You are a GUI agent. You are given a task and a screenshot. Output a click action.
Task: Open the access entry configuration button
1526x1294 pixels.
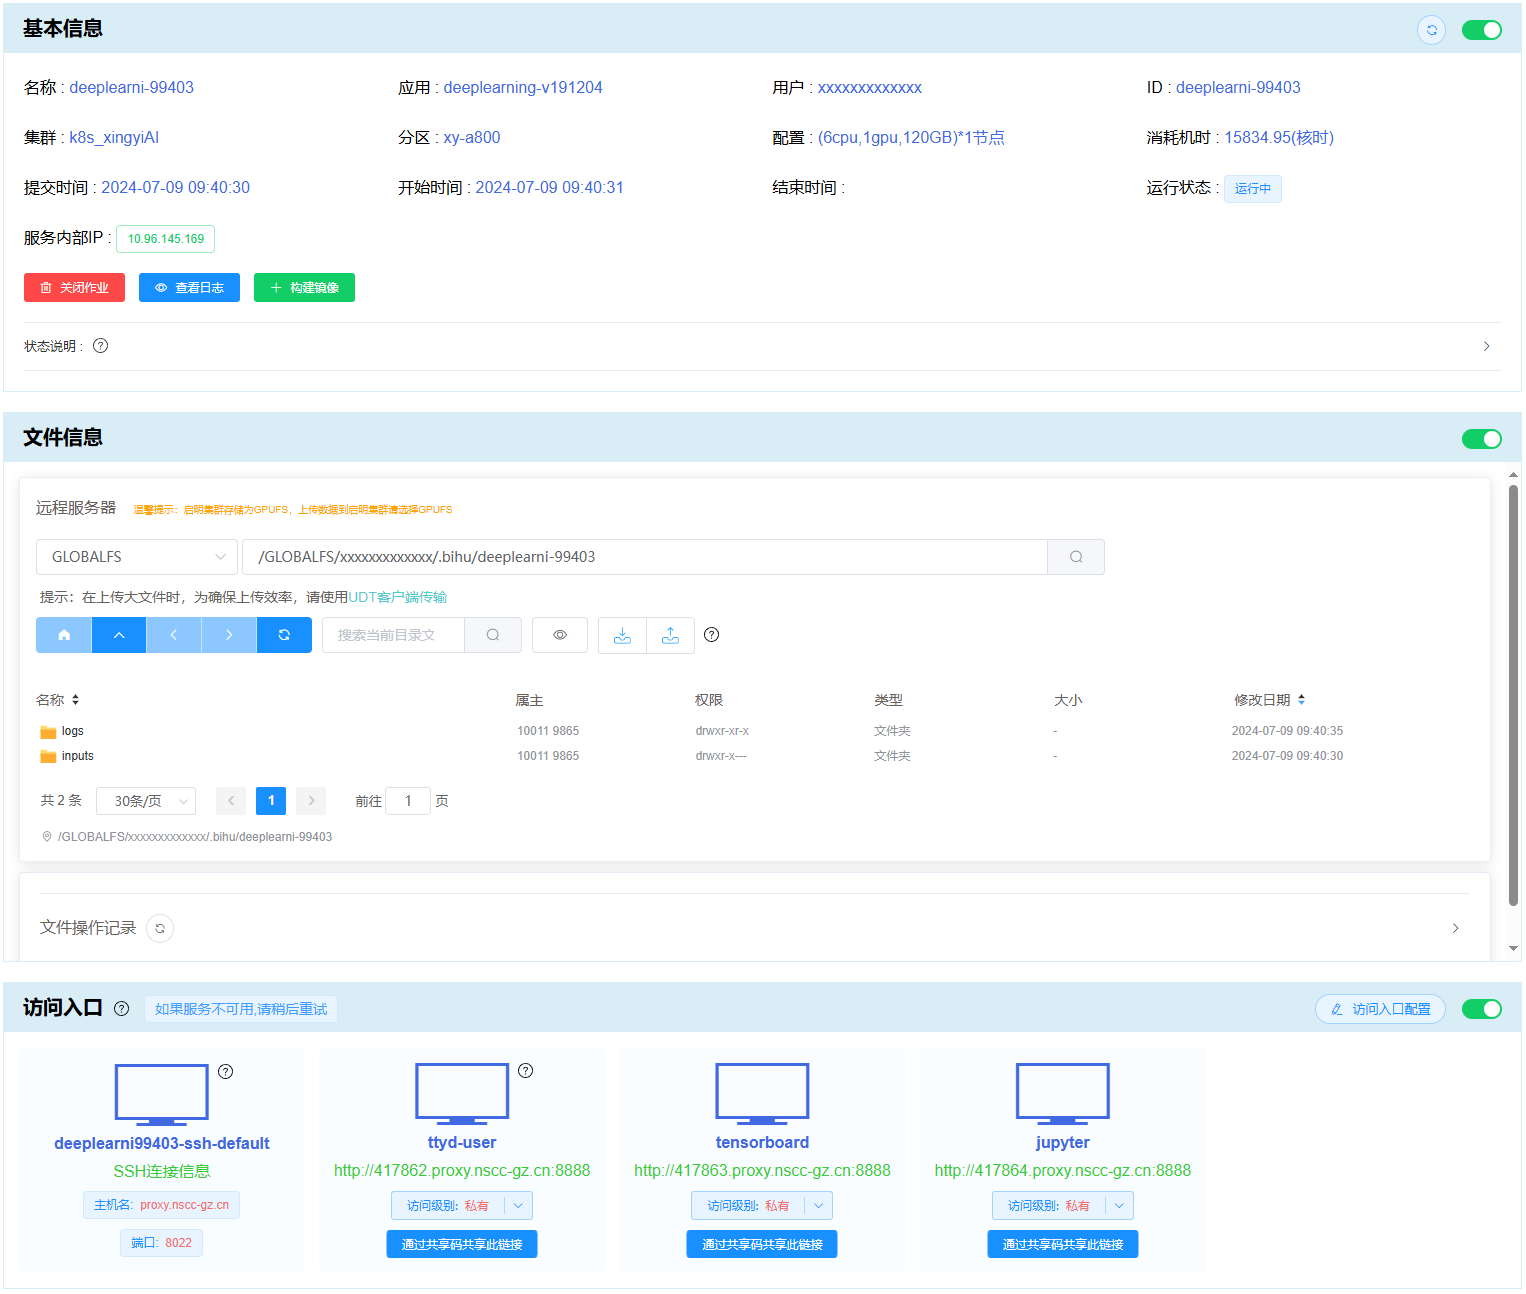pyautogui.click(x=1380, y=1009)
